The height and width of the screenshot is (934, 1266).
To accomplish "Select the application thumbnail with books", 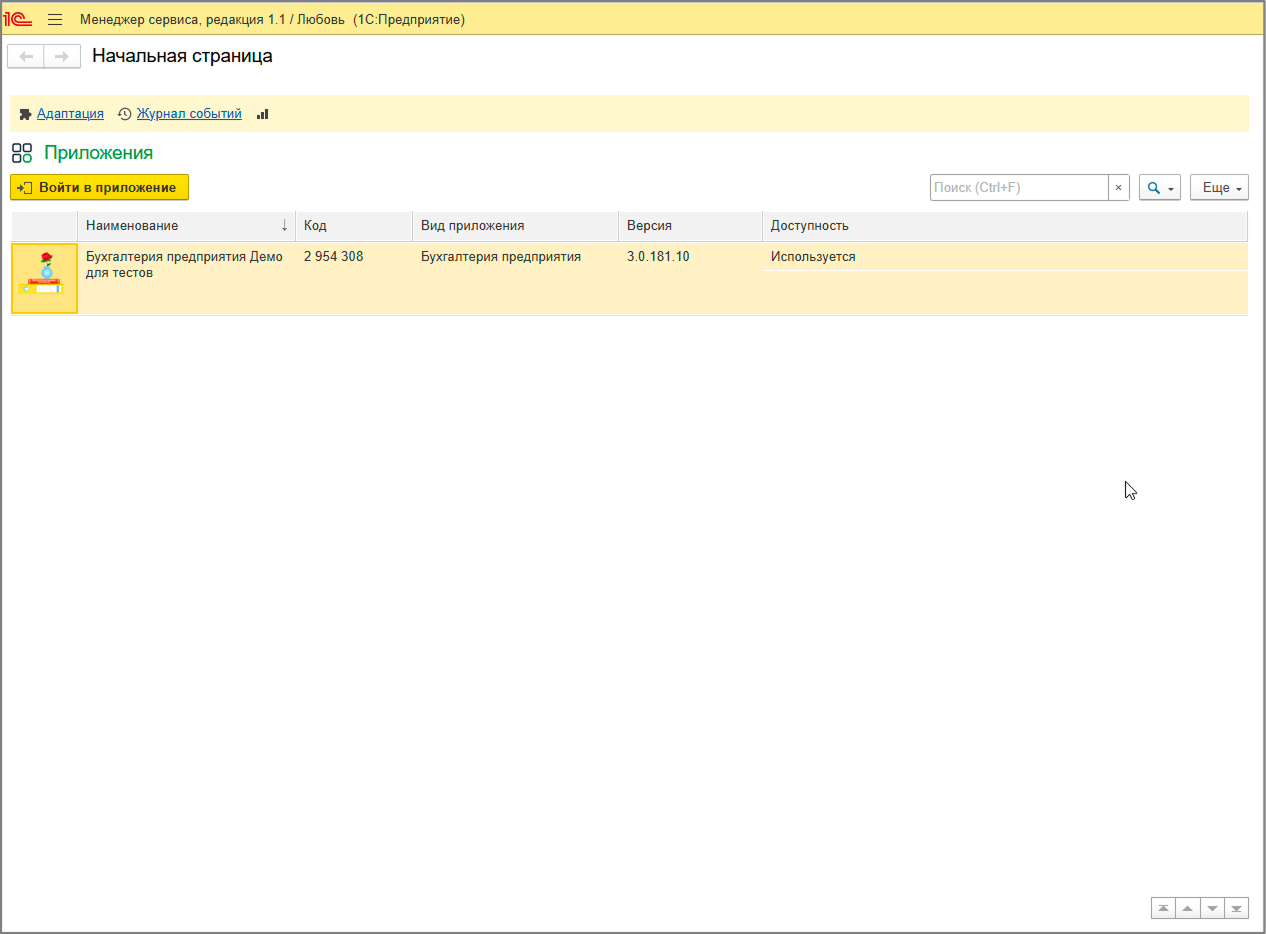I will [x=44, y=278].
